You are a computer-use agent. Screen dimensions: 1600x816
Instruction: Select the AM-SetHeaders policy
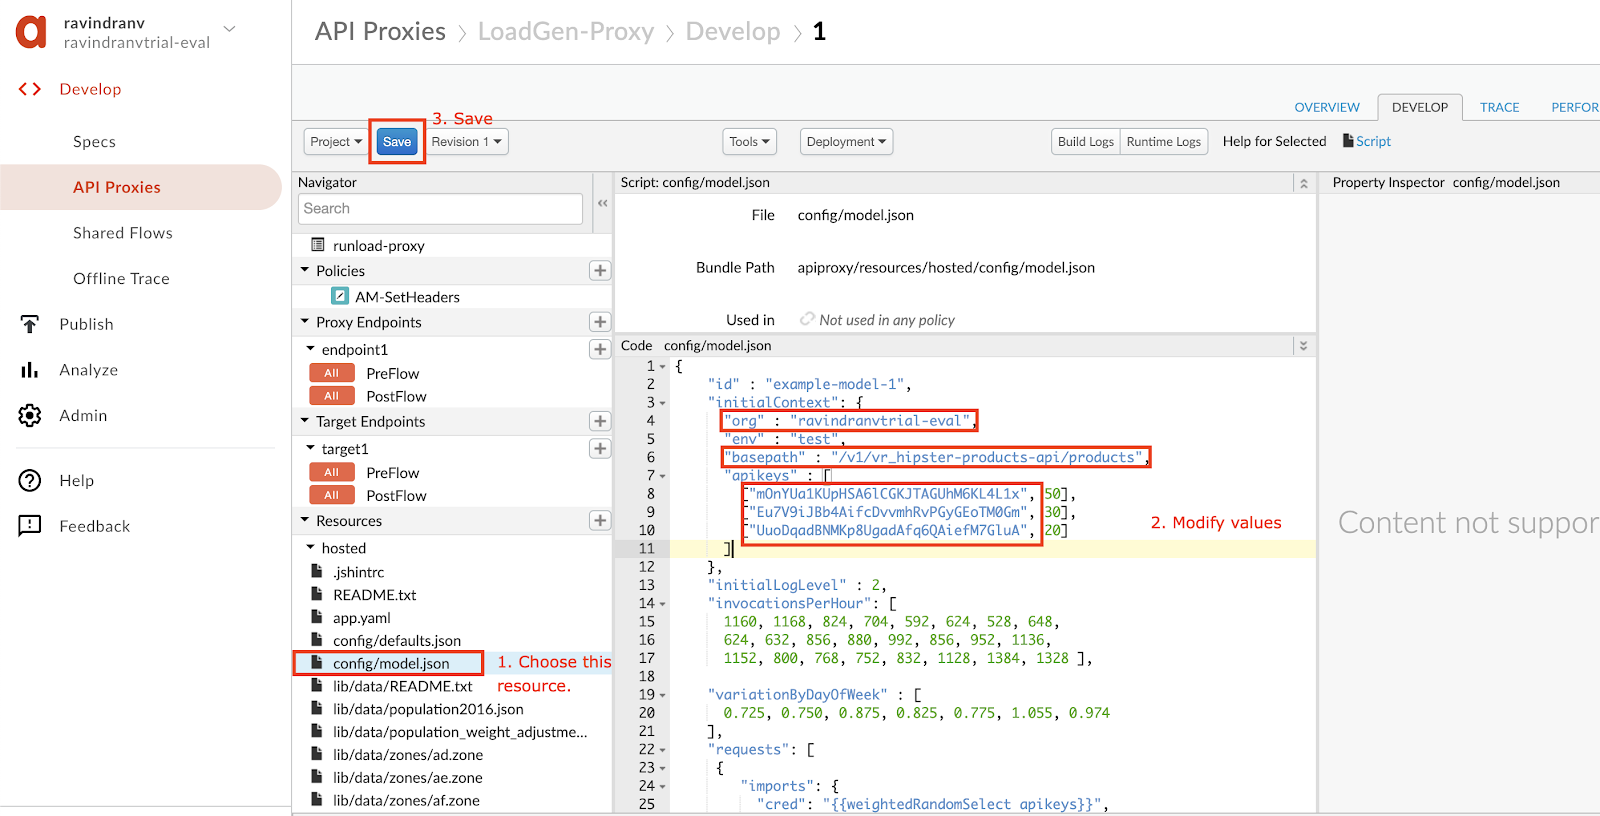408,297
